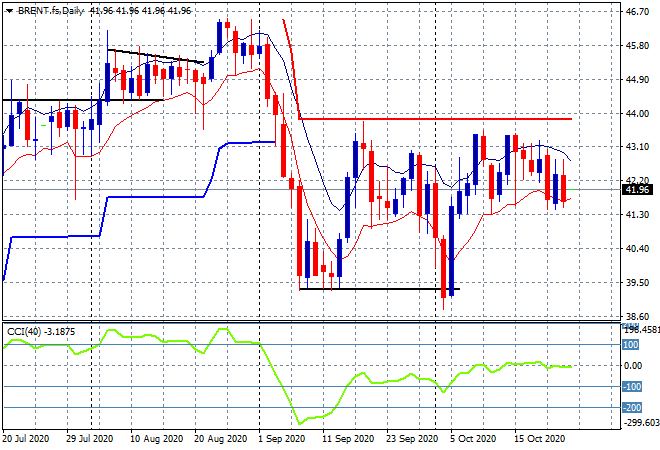
Task: Click the 38.60 price axis label
Action: click(x=637, y=316)
